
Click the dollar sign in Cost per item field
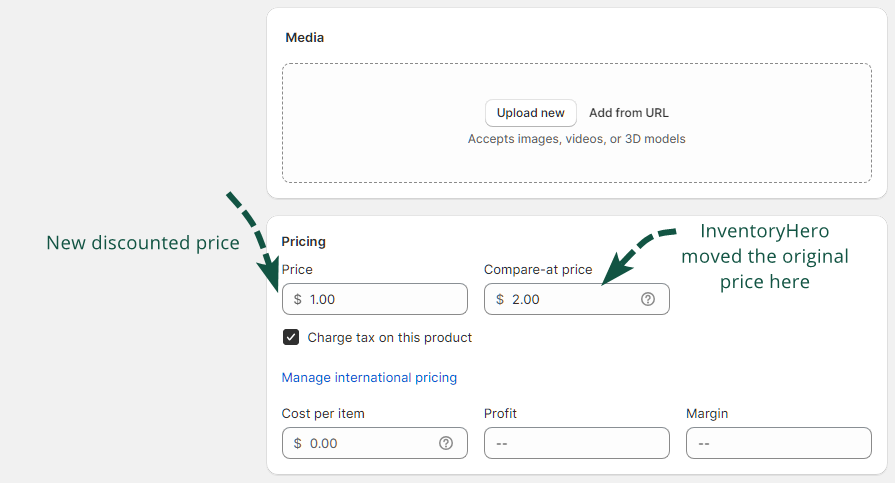298,443
